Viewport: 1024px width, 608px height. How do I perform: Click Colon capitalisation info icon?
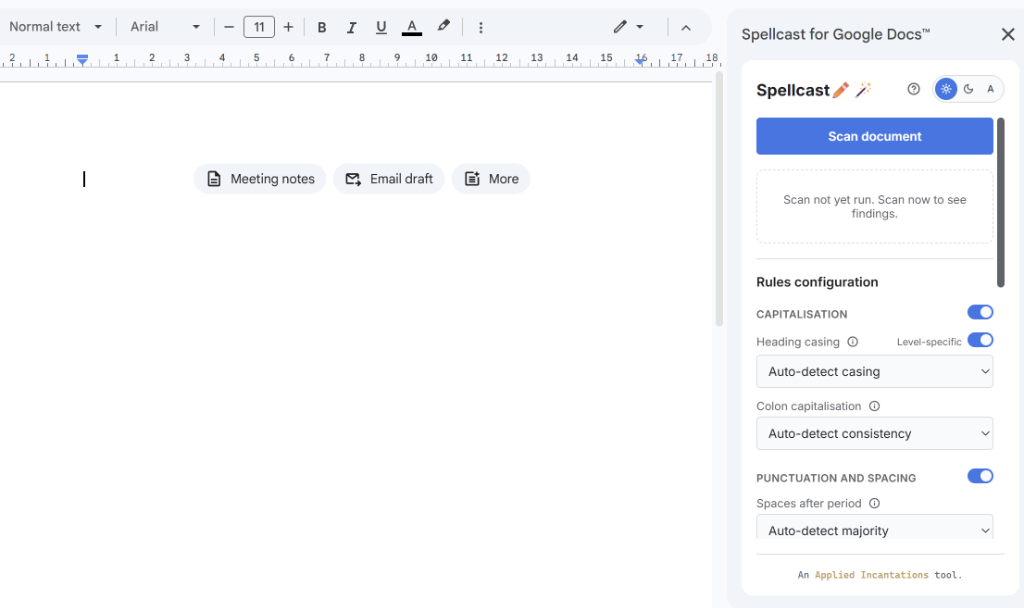click(874, 406)
